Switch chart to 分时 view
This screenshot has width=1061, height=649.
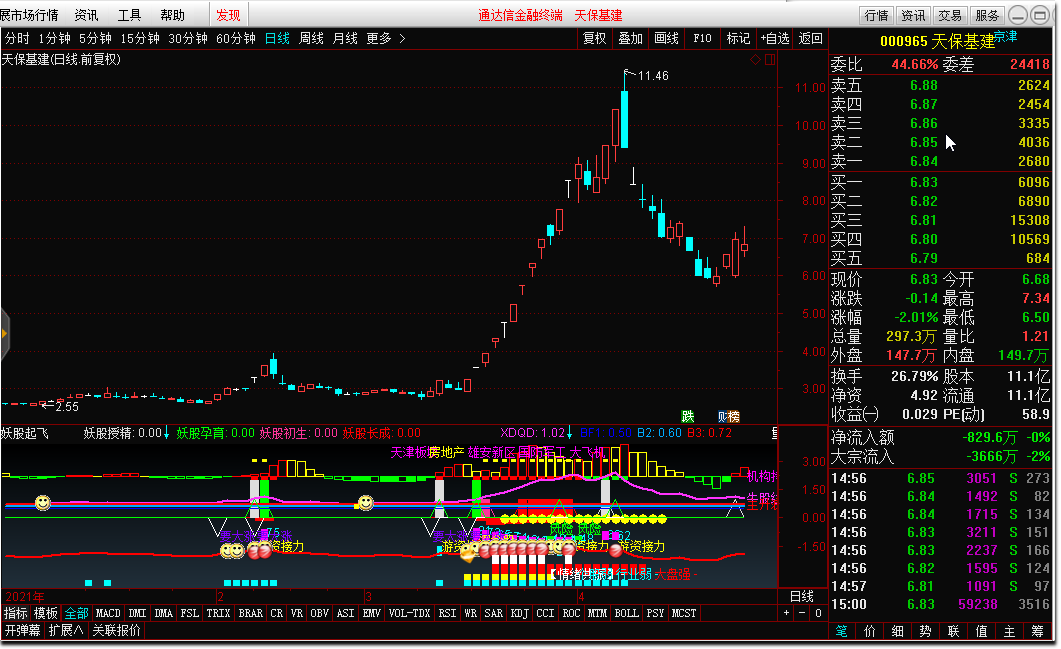pos(17,39)
